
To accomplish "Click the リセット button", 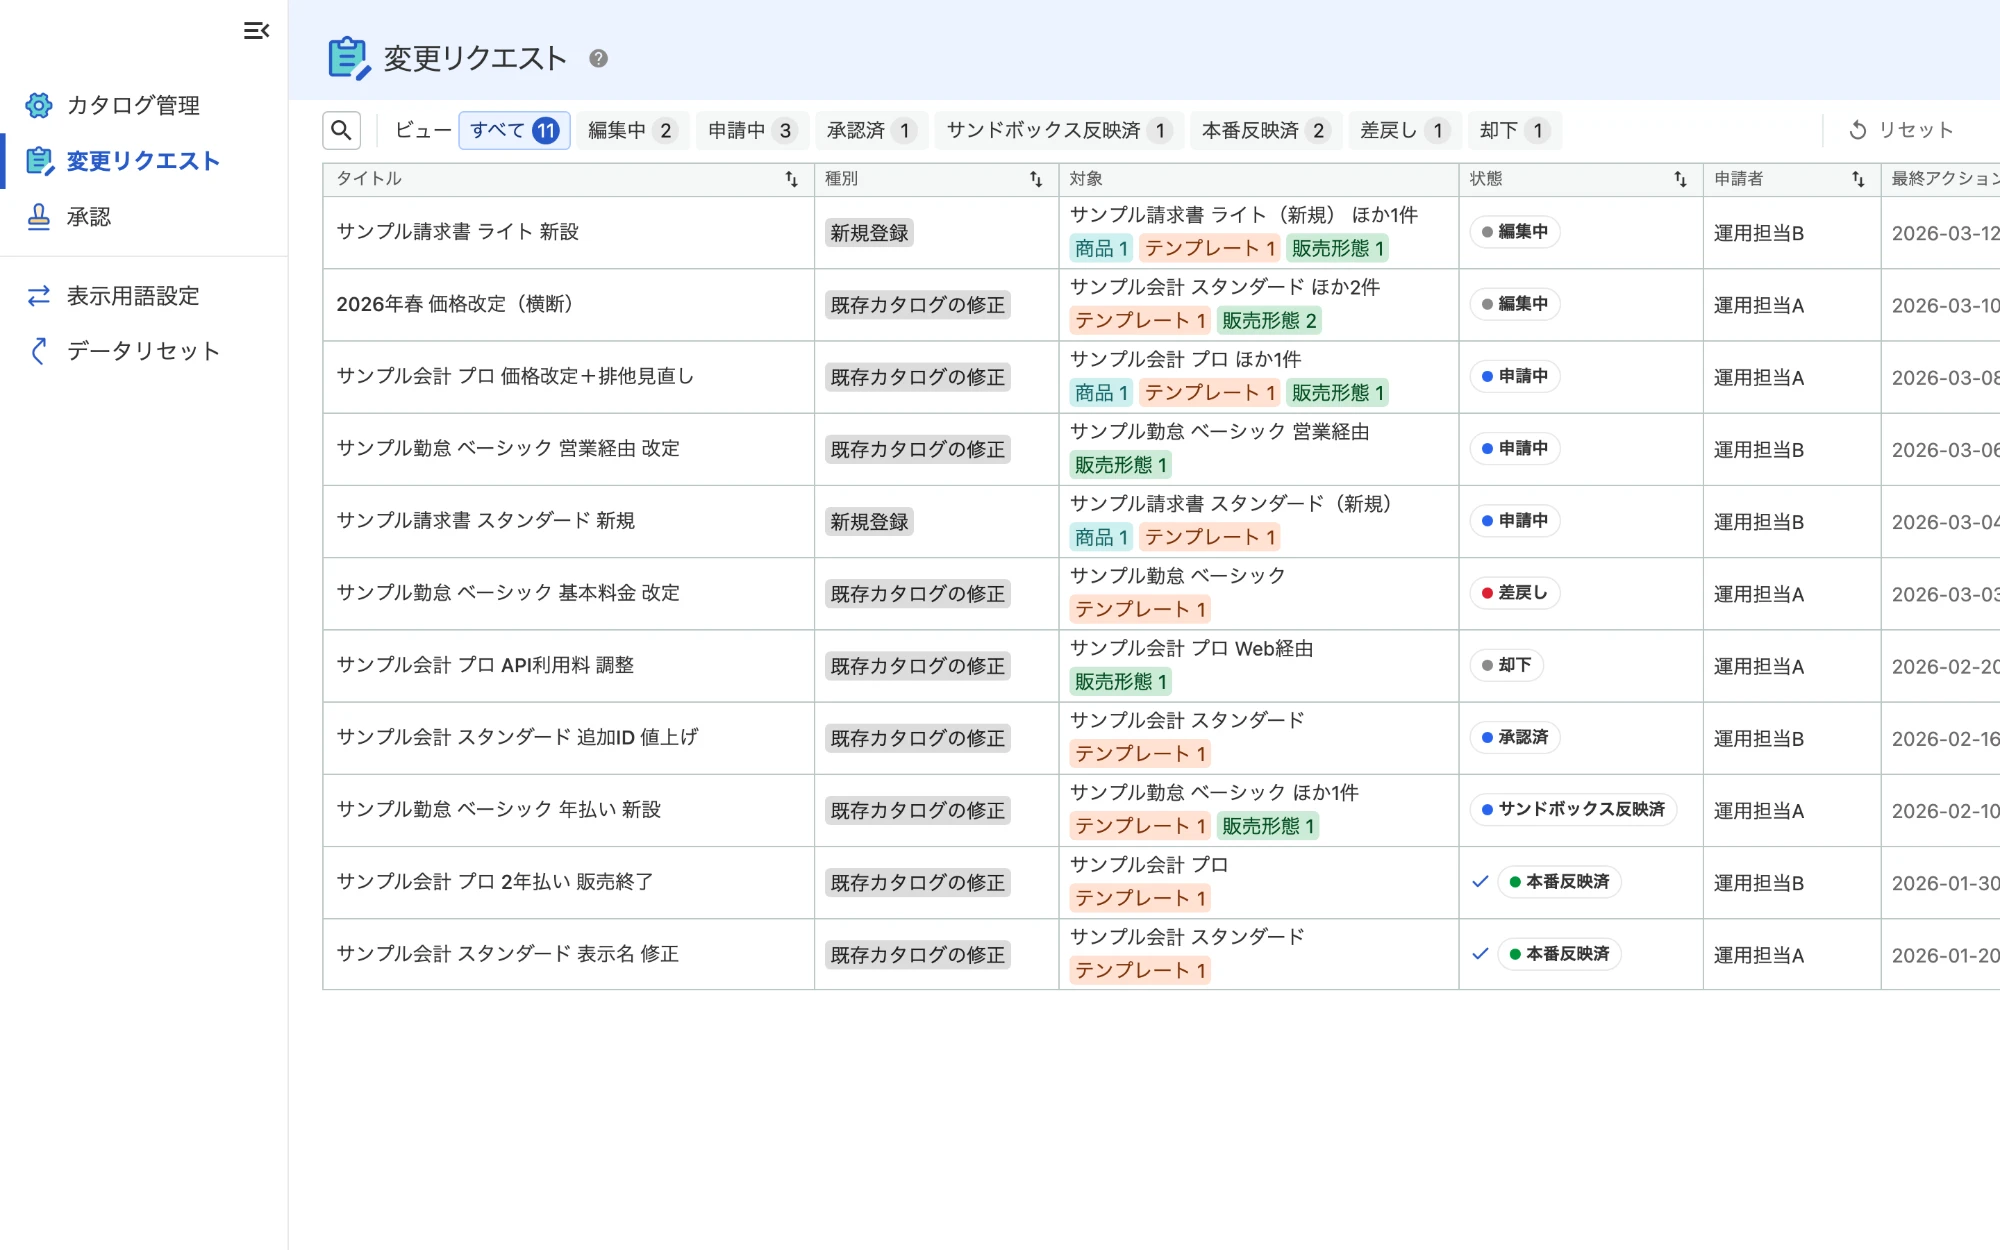I will pos(1900,130).
